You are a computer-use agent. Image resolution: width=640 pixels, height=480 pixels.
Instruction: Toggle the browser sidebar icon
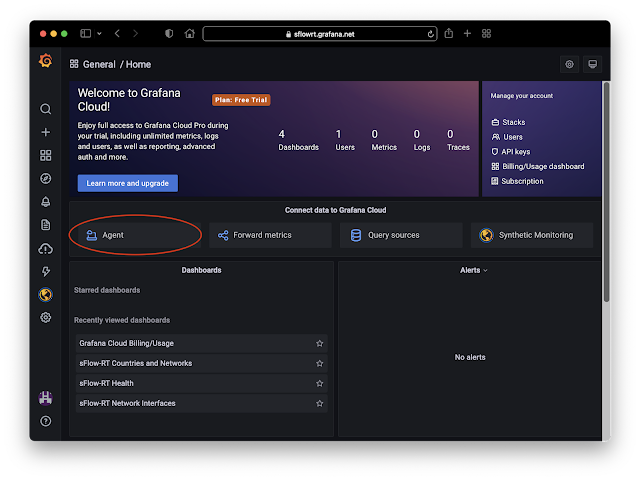85,33
